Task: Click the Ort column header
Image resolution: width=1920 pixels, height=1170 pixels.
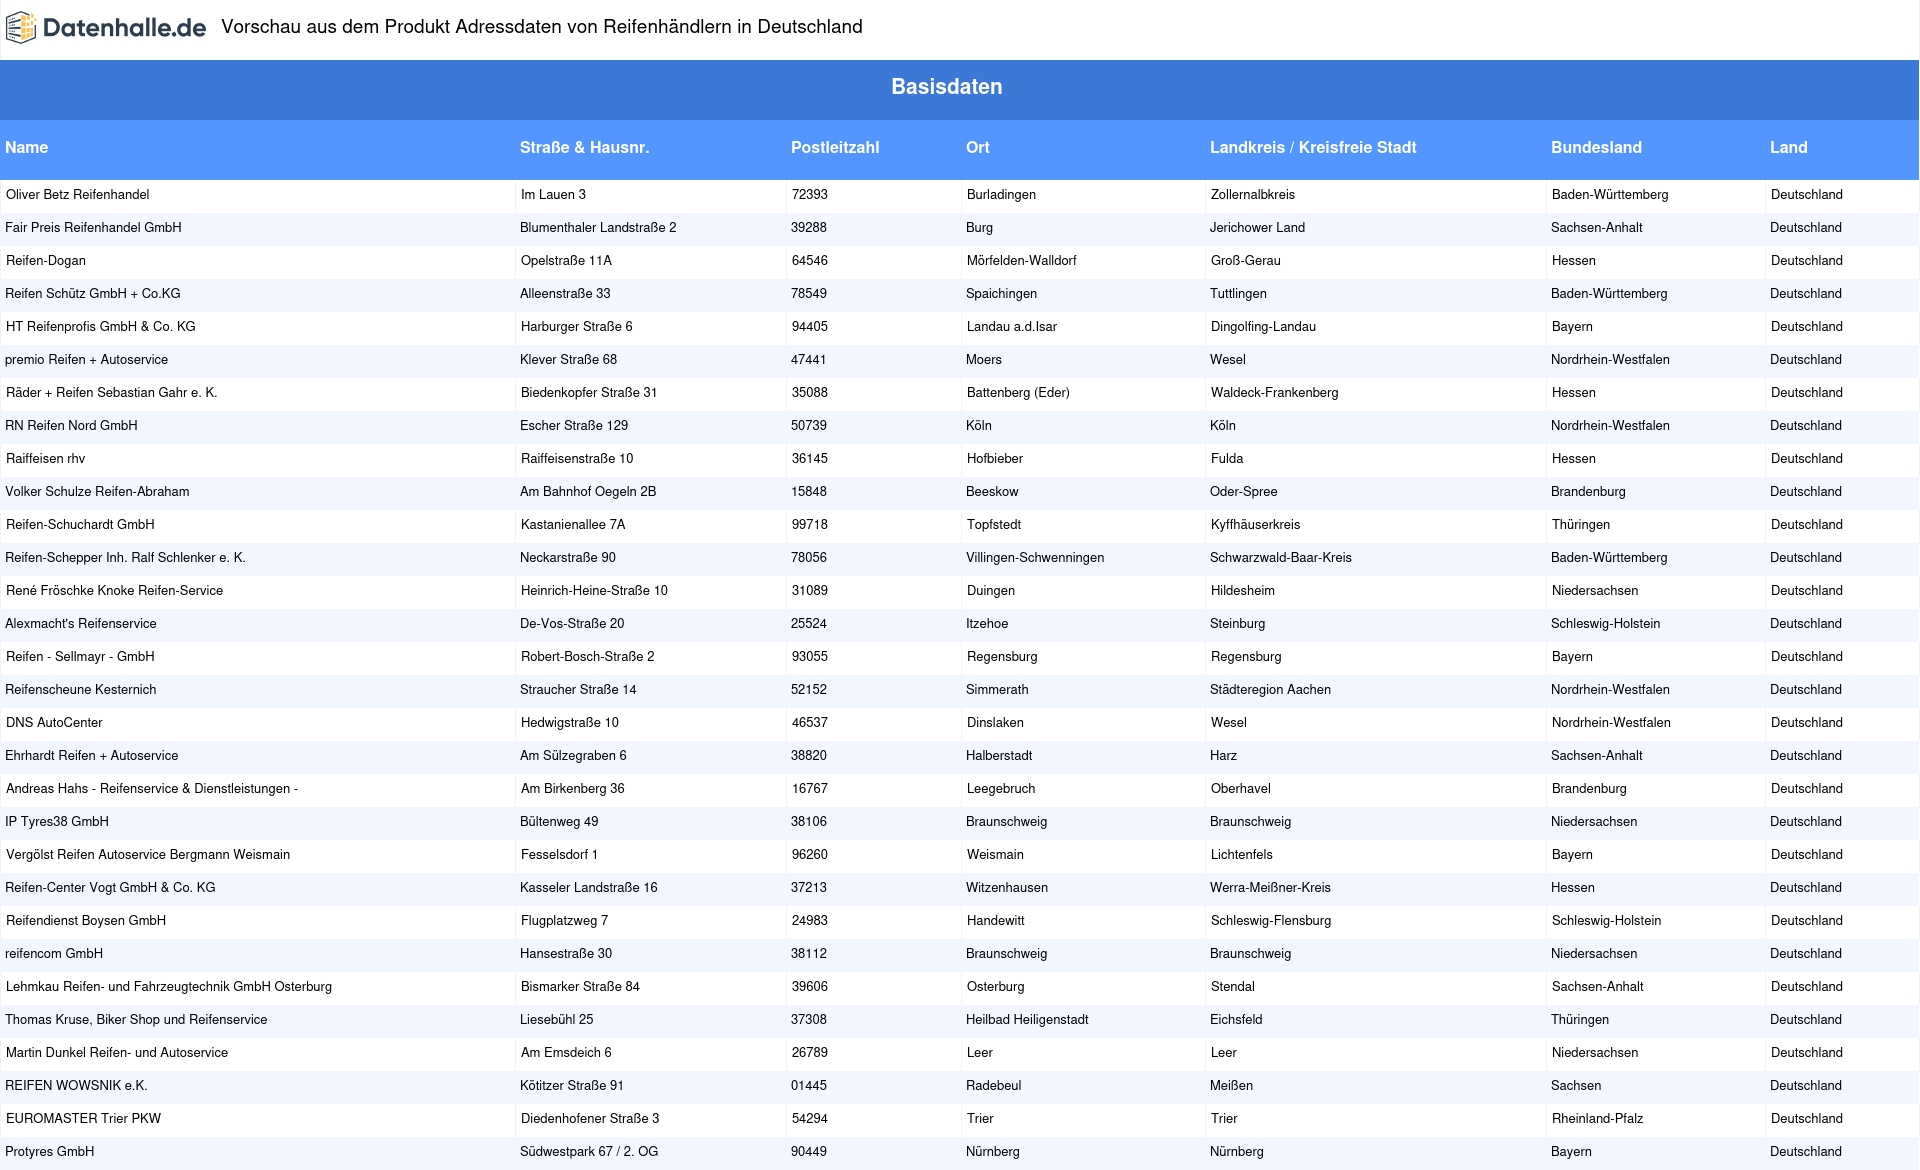Action: (x=978, y=147)
